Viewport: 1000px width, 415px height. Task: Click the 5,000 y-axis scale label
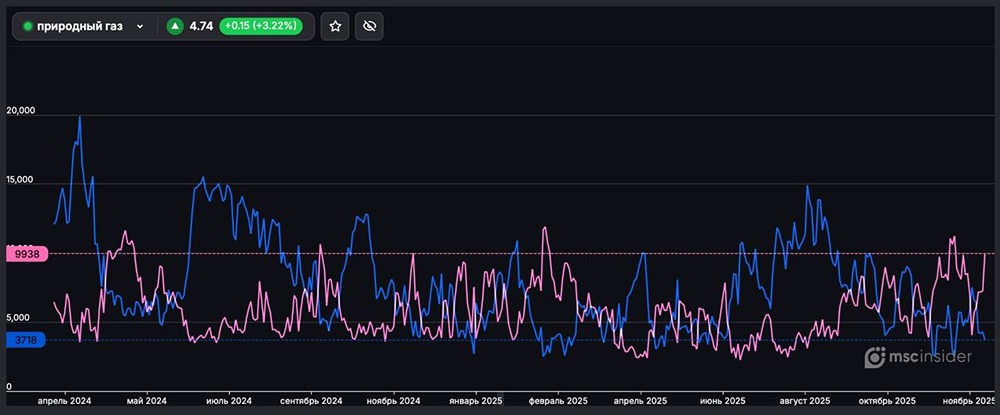19,318
